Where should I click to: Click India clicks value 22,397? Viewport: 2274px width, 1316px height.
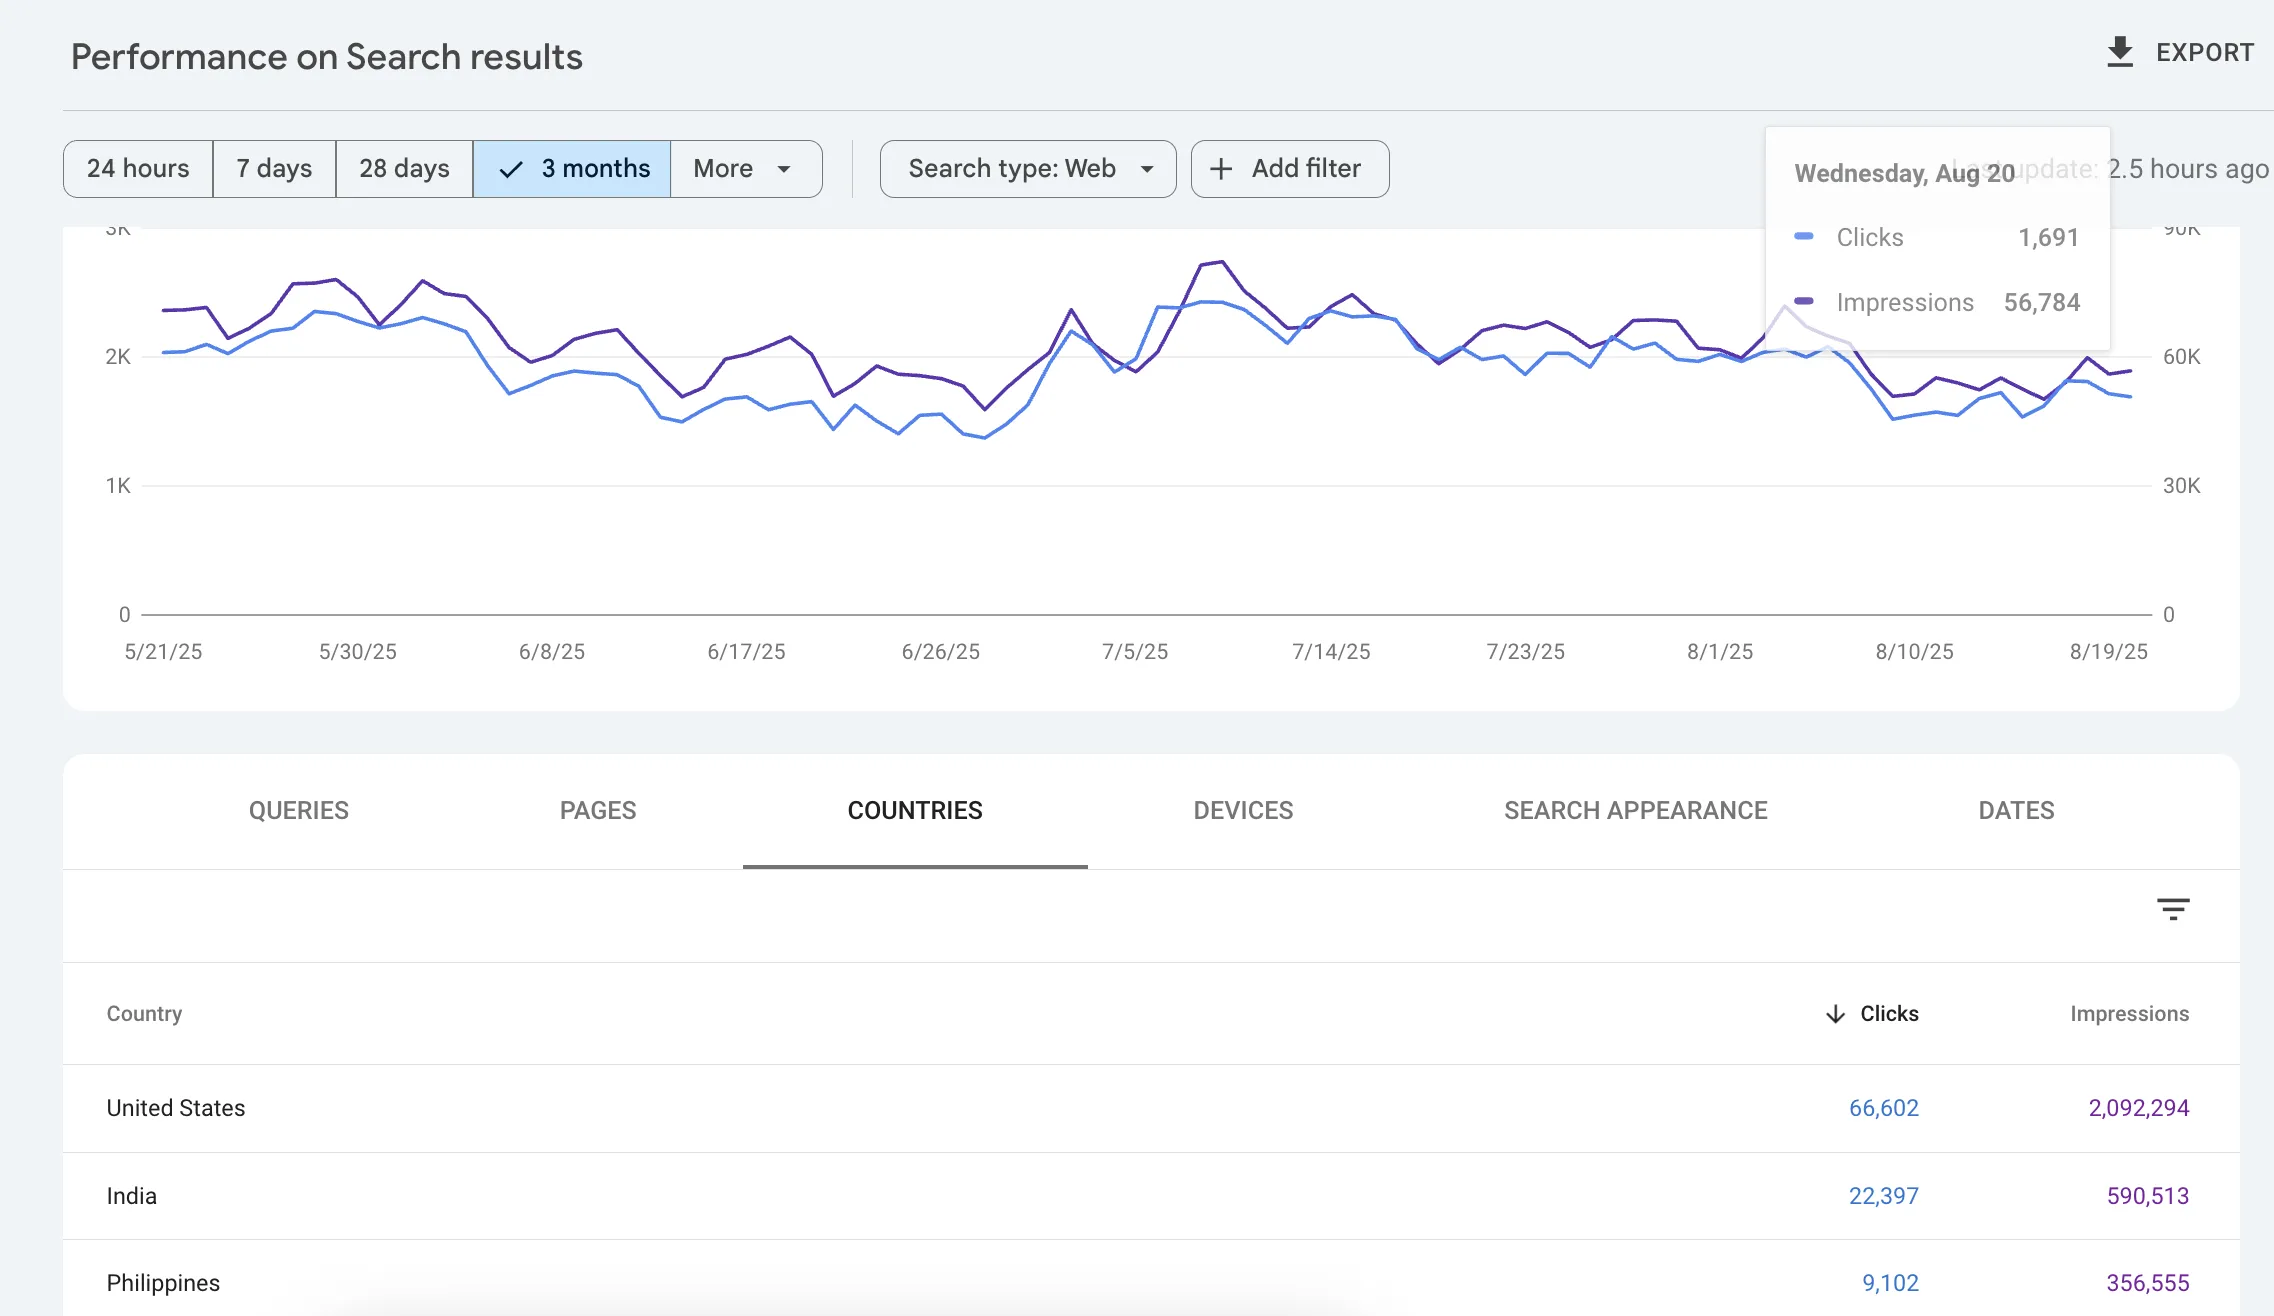[x=1883, y=1196]
